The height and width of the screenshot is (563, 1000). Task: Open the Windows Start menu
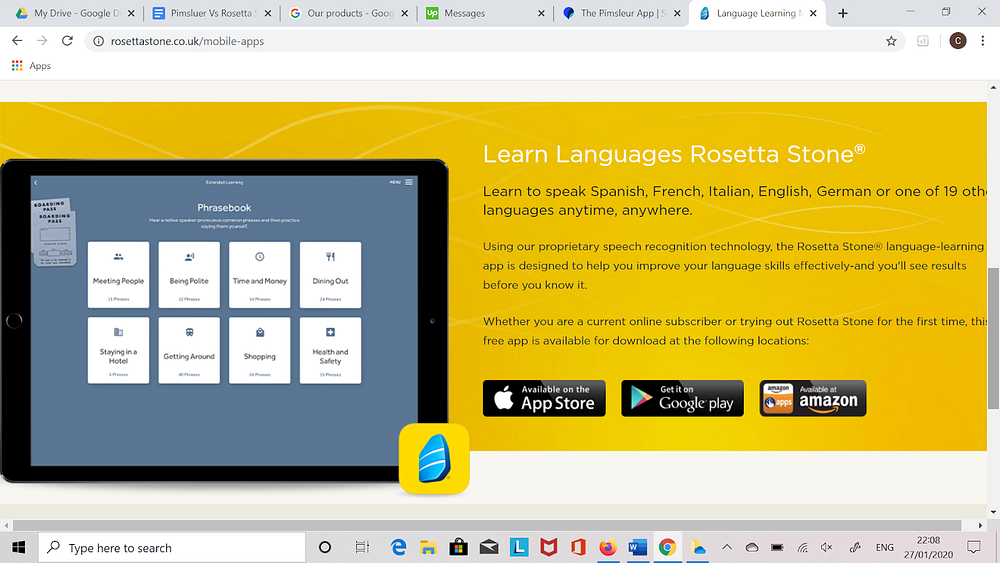[x=18, y=547]
